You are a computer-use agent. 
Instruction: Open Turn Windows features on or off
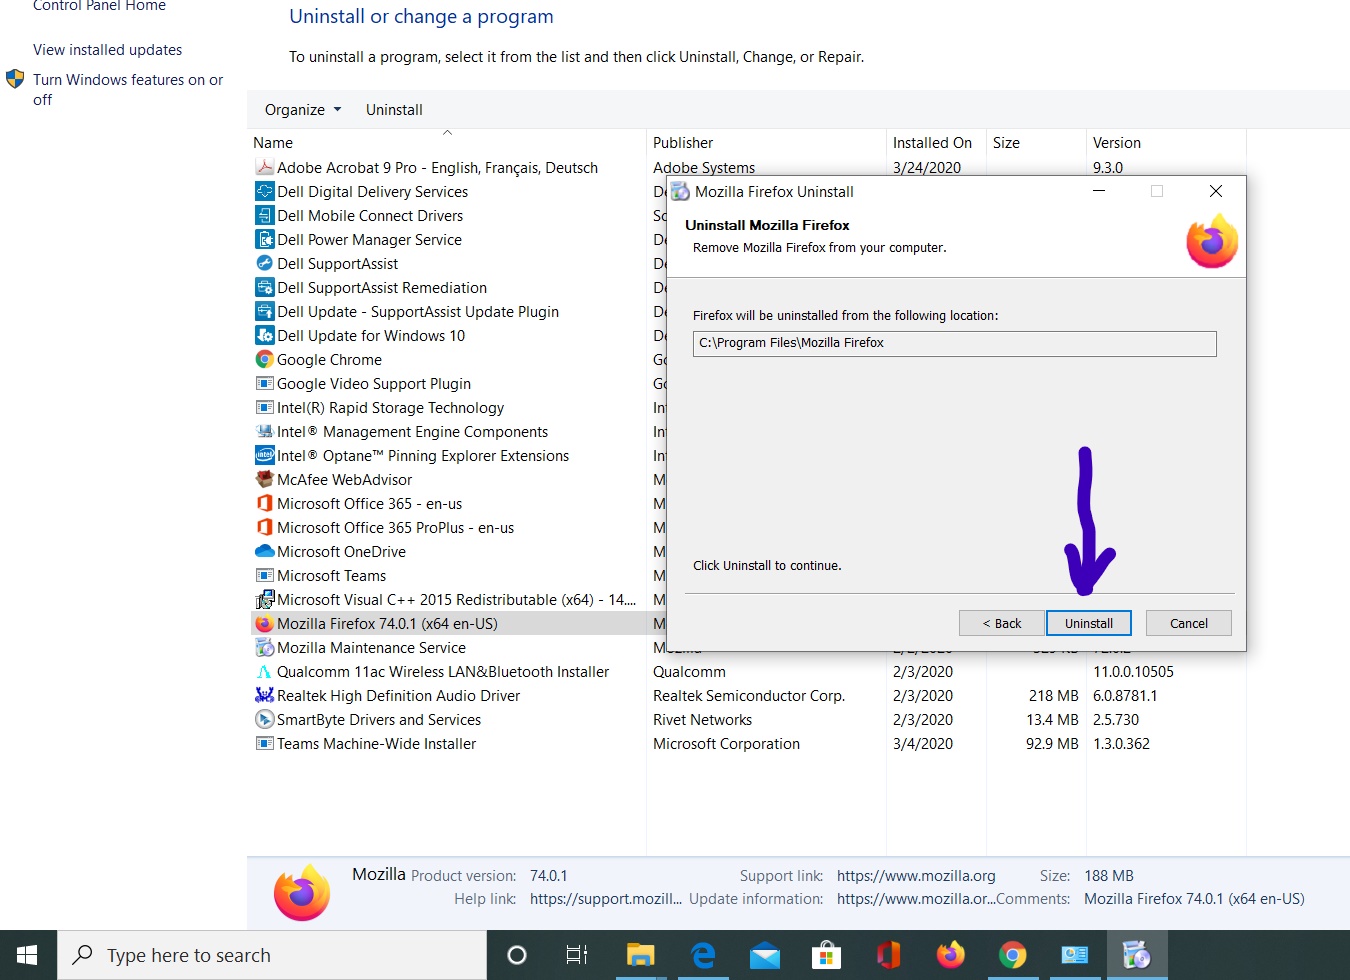point(128,89)
